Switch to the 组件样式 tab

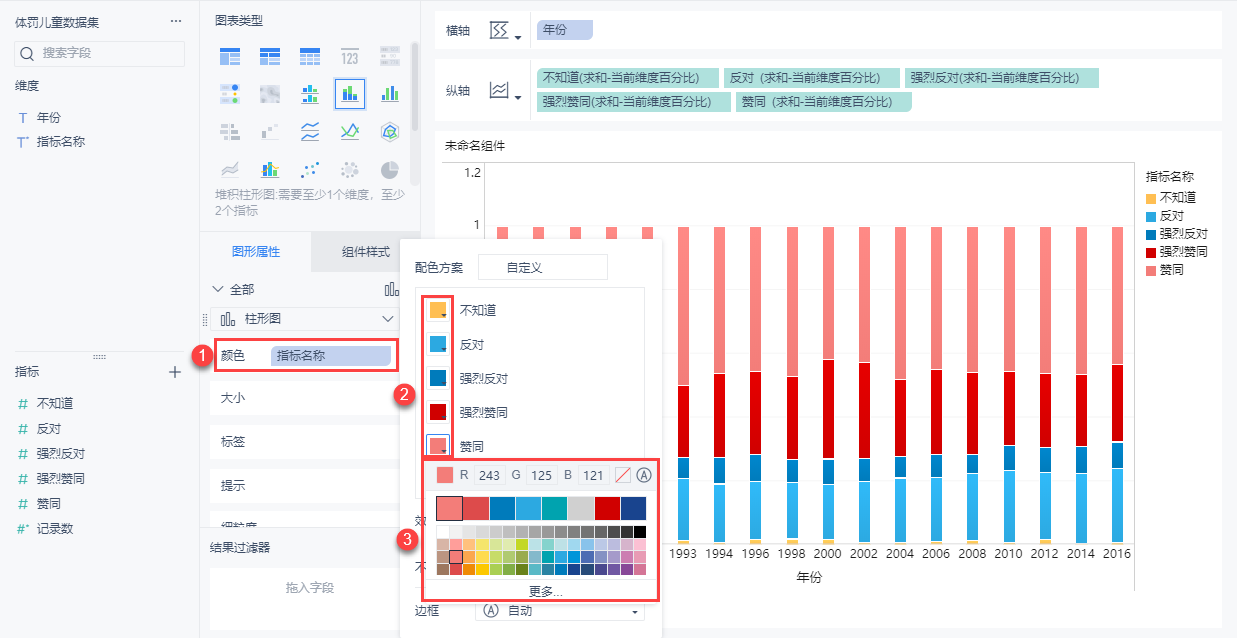[x=365, y=252]
